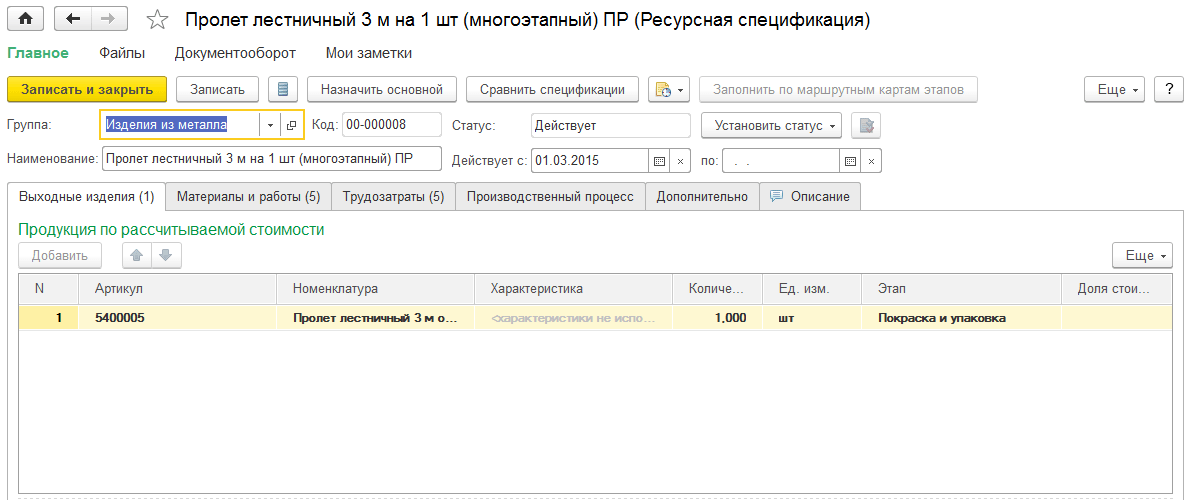Go to the home start page icon
This screenshot has height=500, width=1189.
coord(25,20)
